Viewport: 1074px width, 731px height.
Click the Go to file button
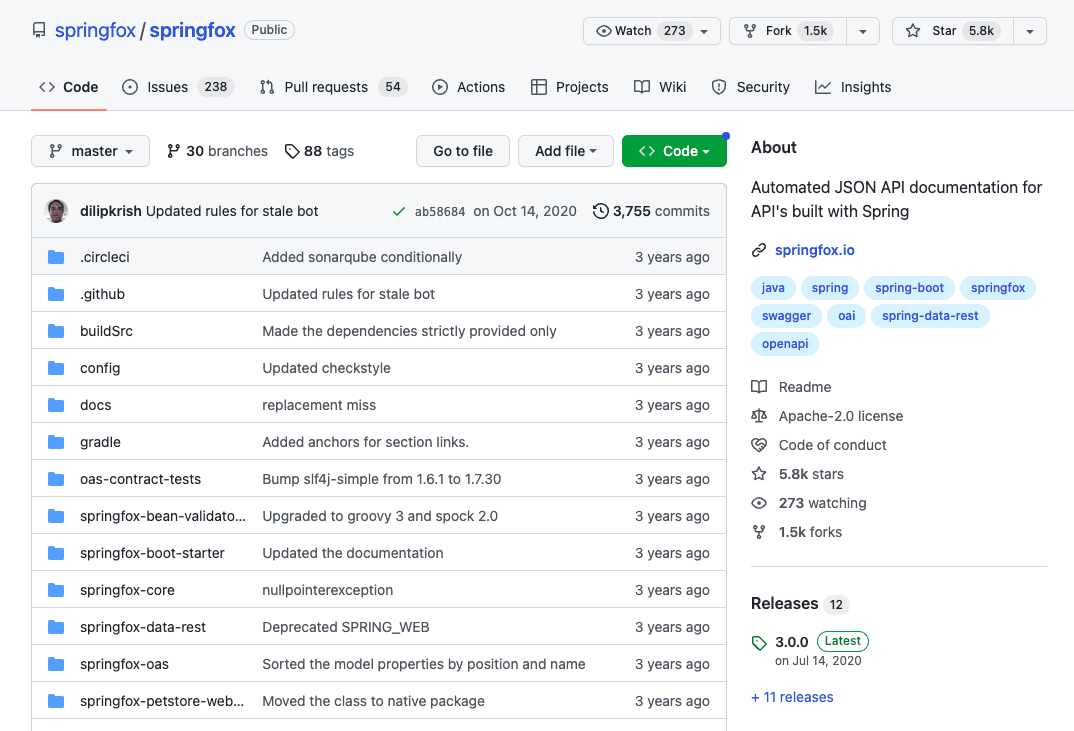click(463, 151)
